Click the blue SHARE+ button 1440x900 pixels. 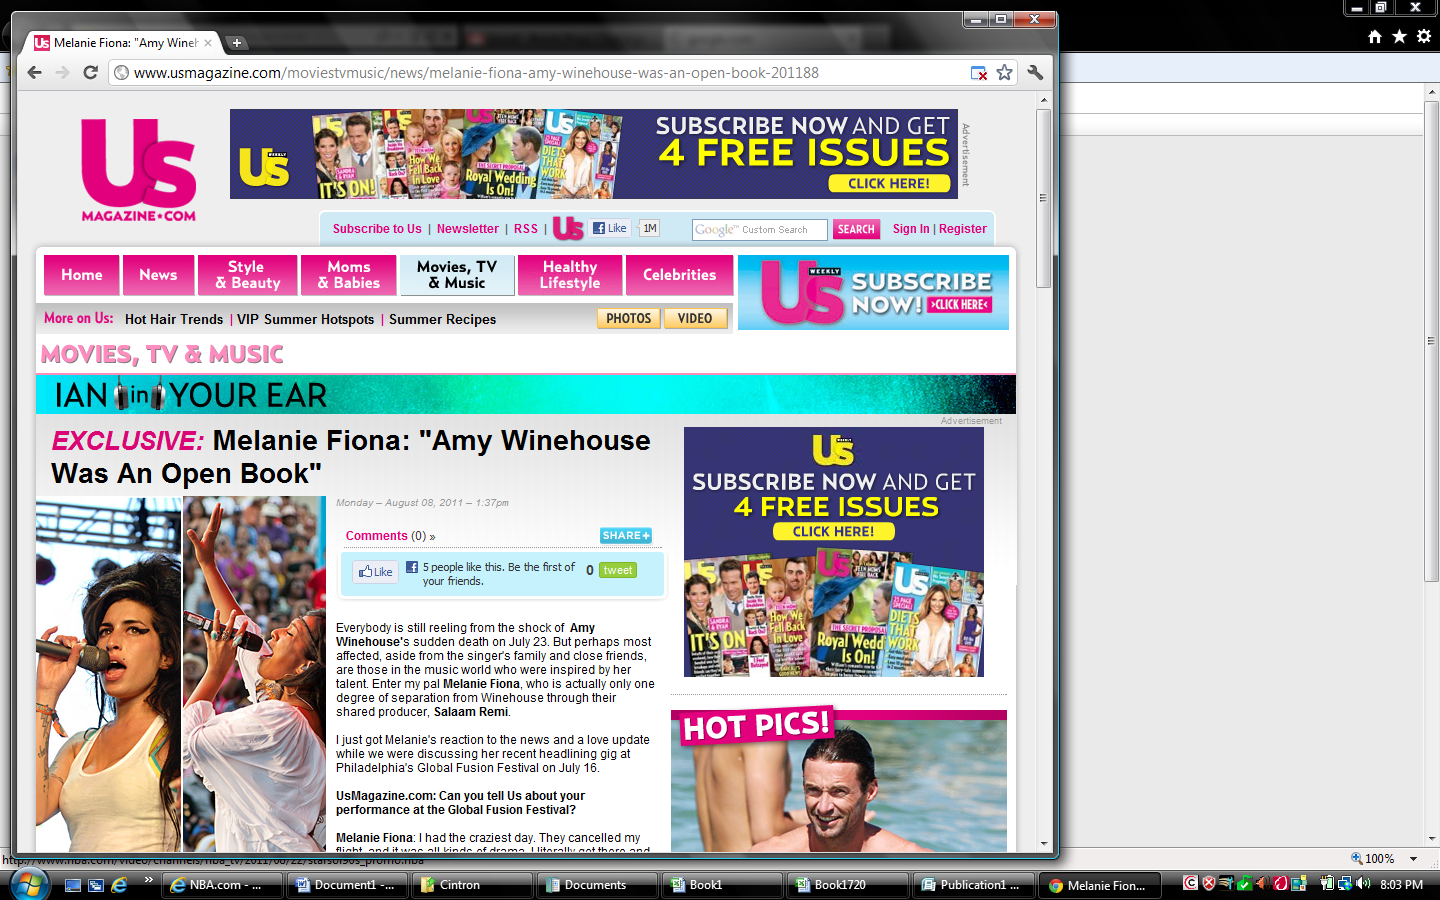[x=626, y=535]
